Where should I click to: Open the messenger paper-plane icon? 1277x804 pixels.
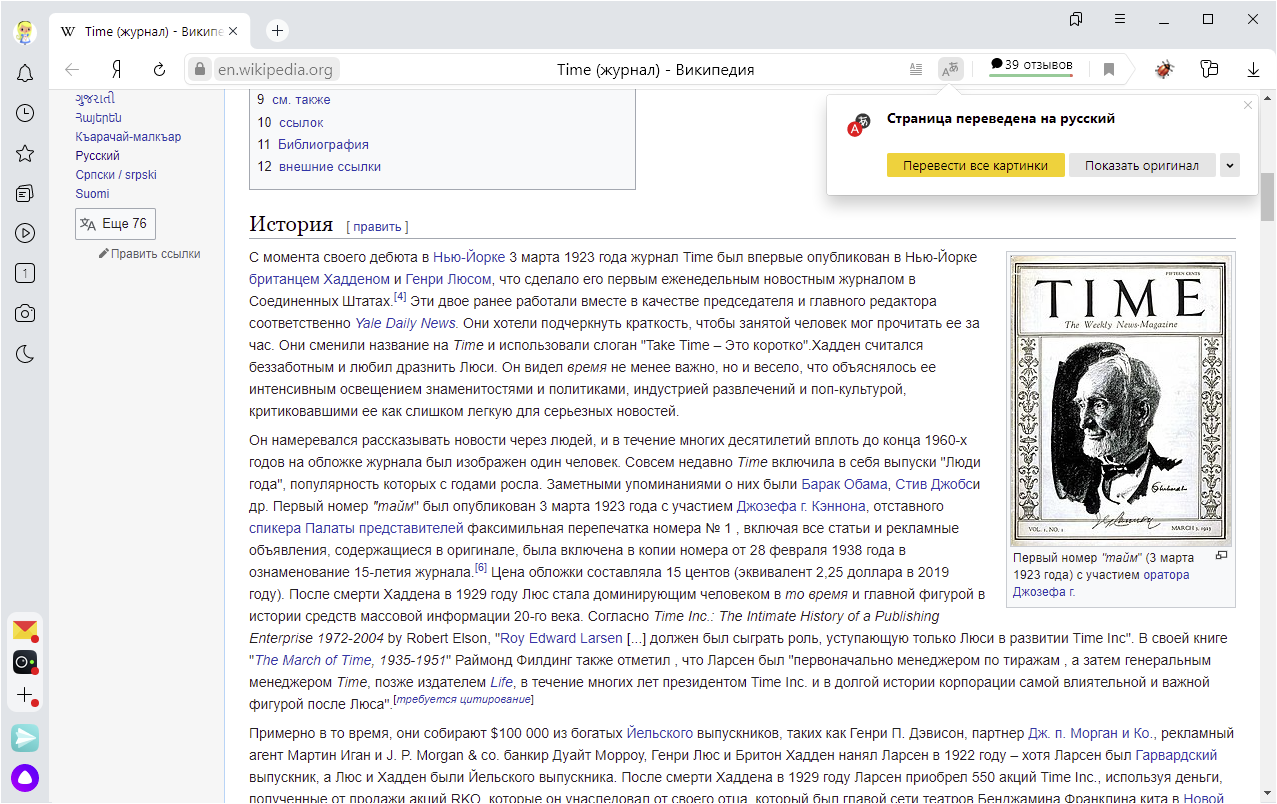point(25,738)
